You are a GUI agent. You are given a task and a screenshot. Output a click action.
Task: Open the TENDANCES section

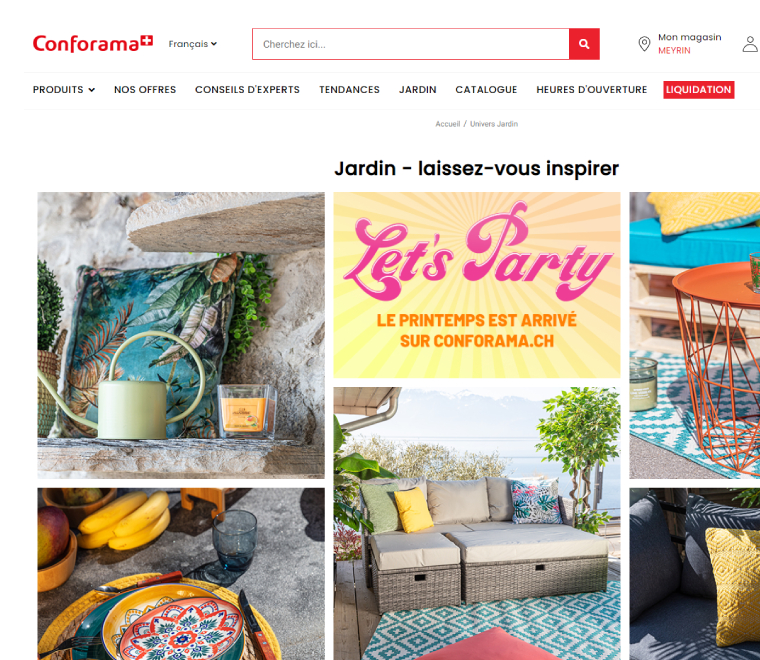point(349,90)
